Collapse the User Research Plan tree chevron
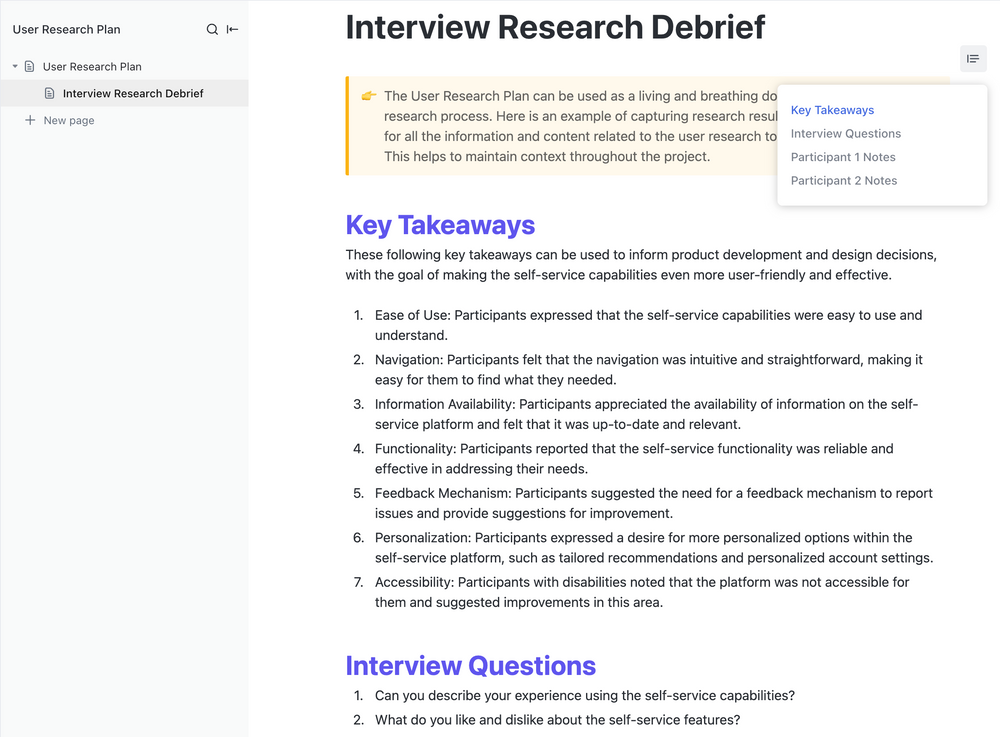Image resolution: width=1000 pixels, height=737 pixels. [x=14, y=66]
